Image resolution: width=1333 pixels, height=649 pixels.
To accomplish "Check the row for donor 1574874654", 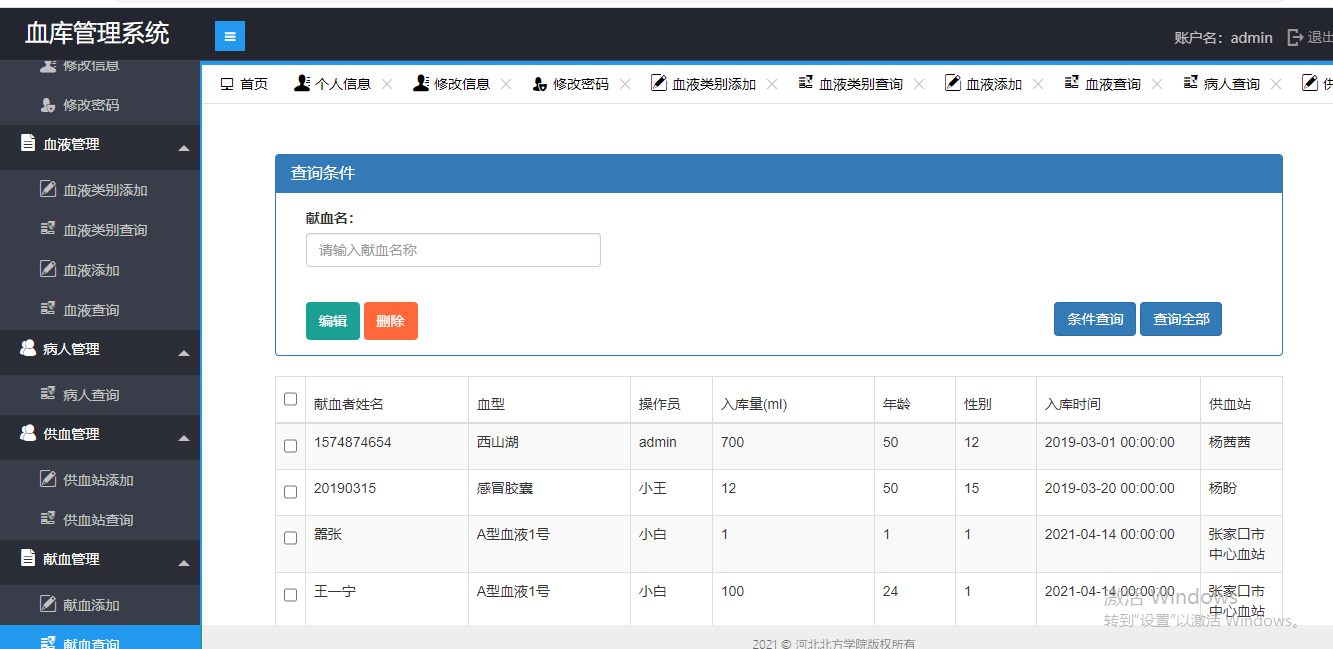I will click(291, 446).
